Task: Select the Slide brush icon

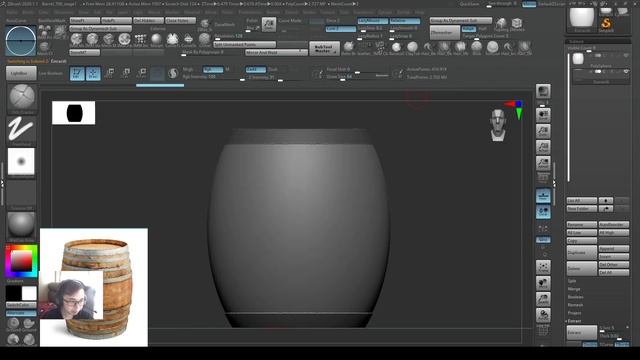Action: pos(476,48)
